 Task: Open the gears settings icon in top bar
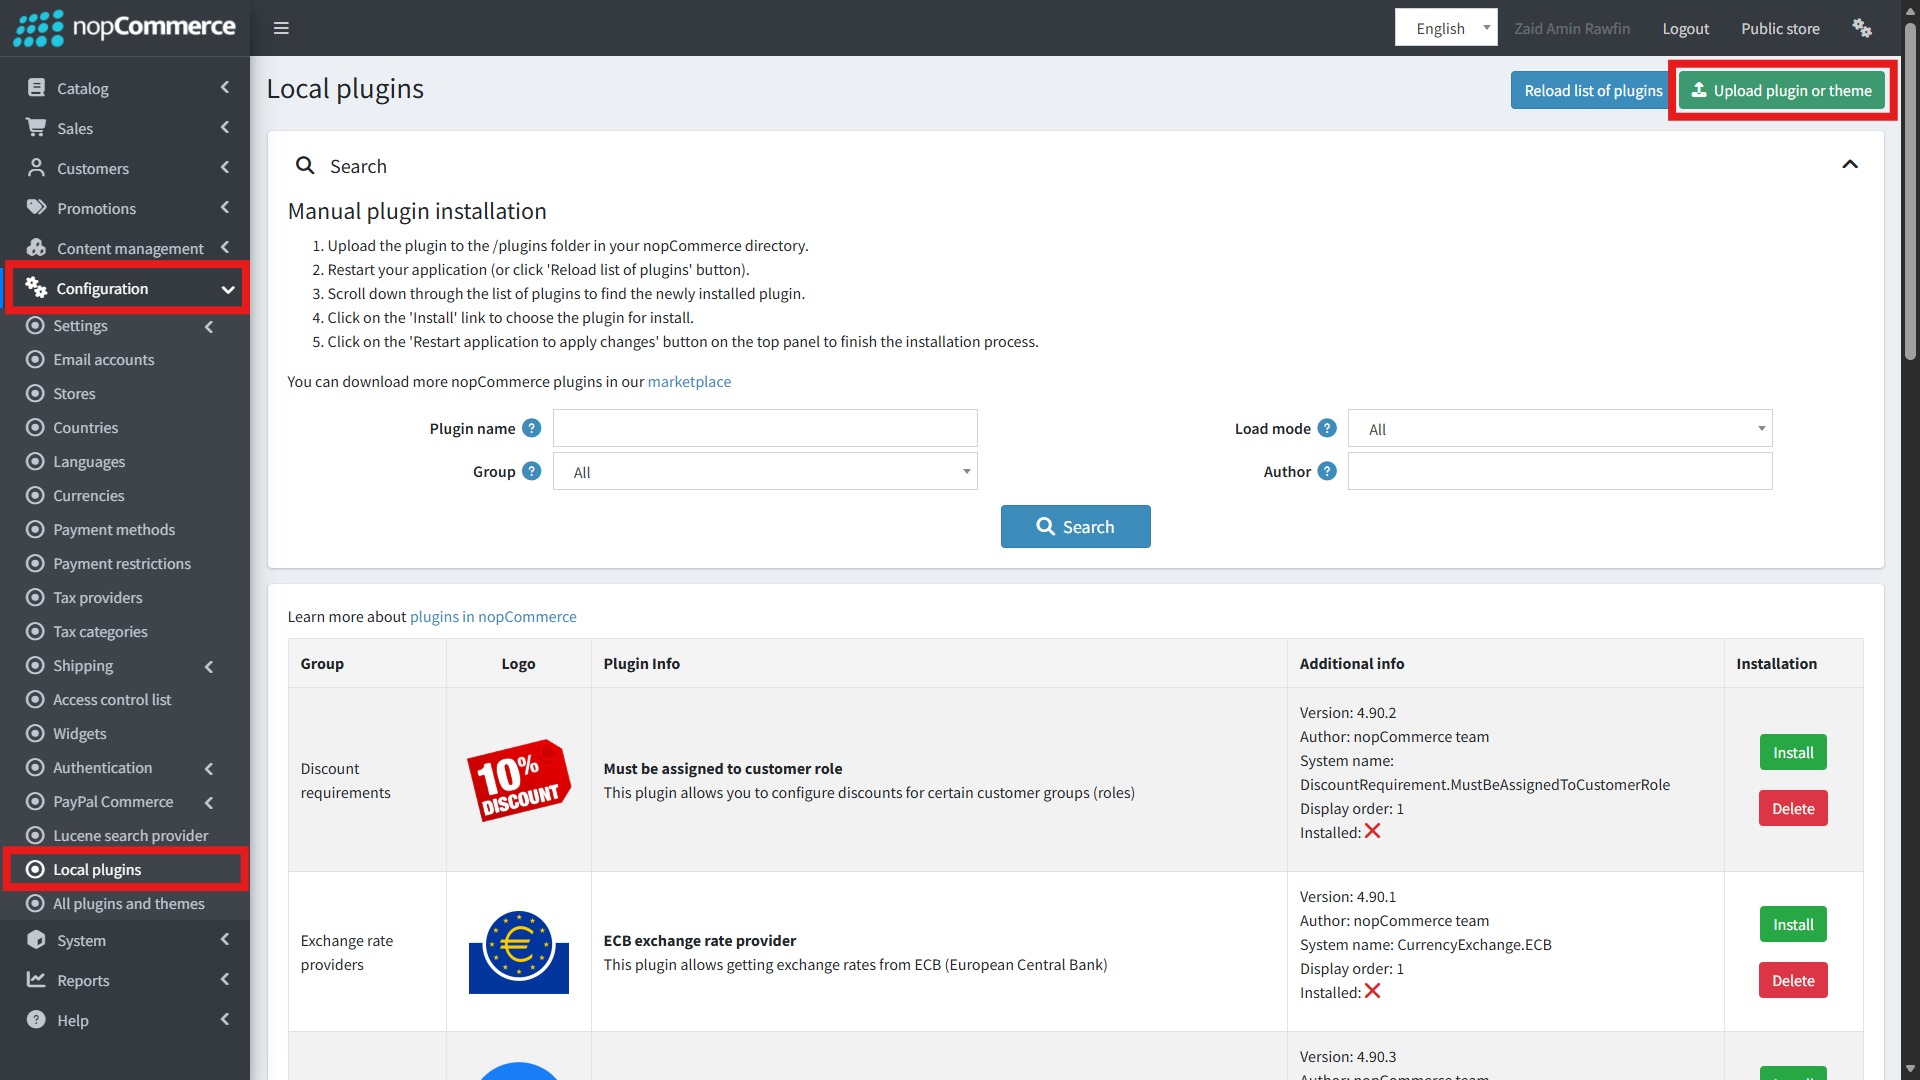pyautogui.click(x=1862, y=28)
